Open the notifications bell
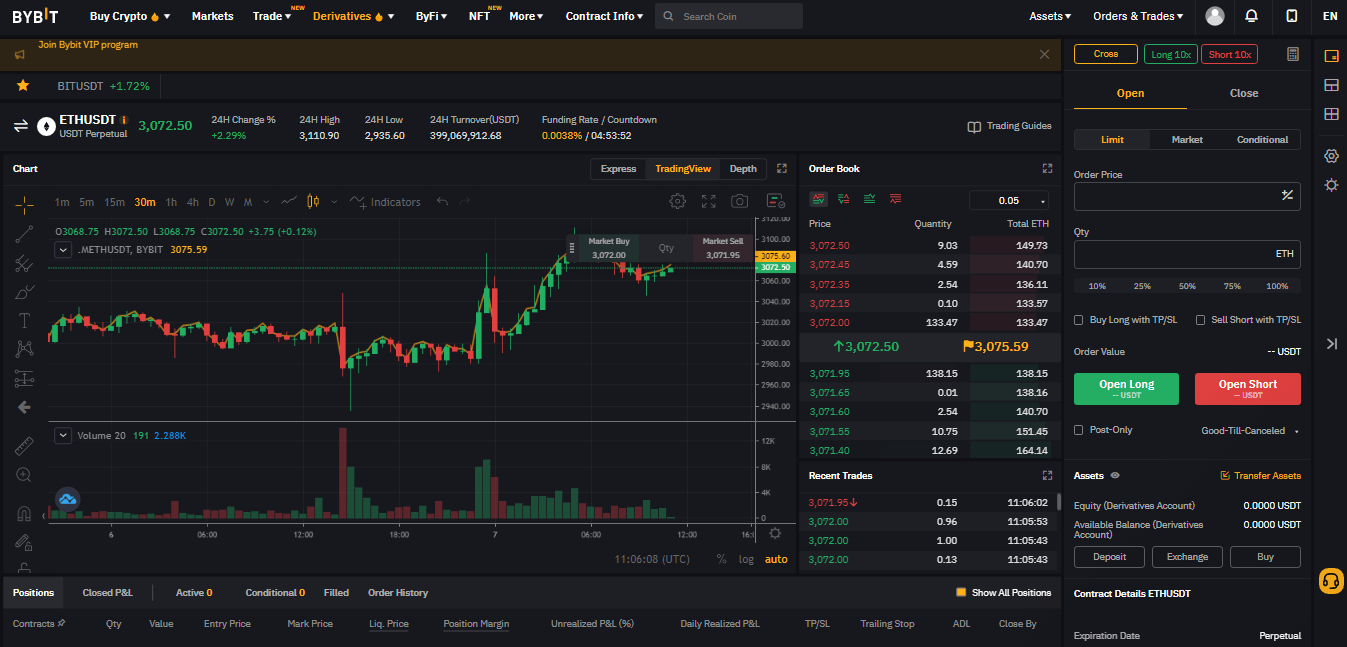 coord(1252,16)
